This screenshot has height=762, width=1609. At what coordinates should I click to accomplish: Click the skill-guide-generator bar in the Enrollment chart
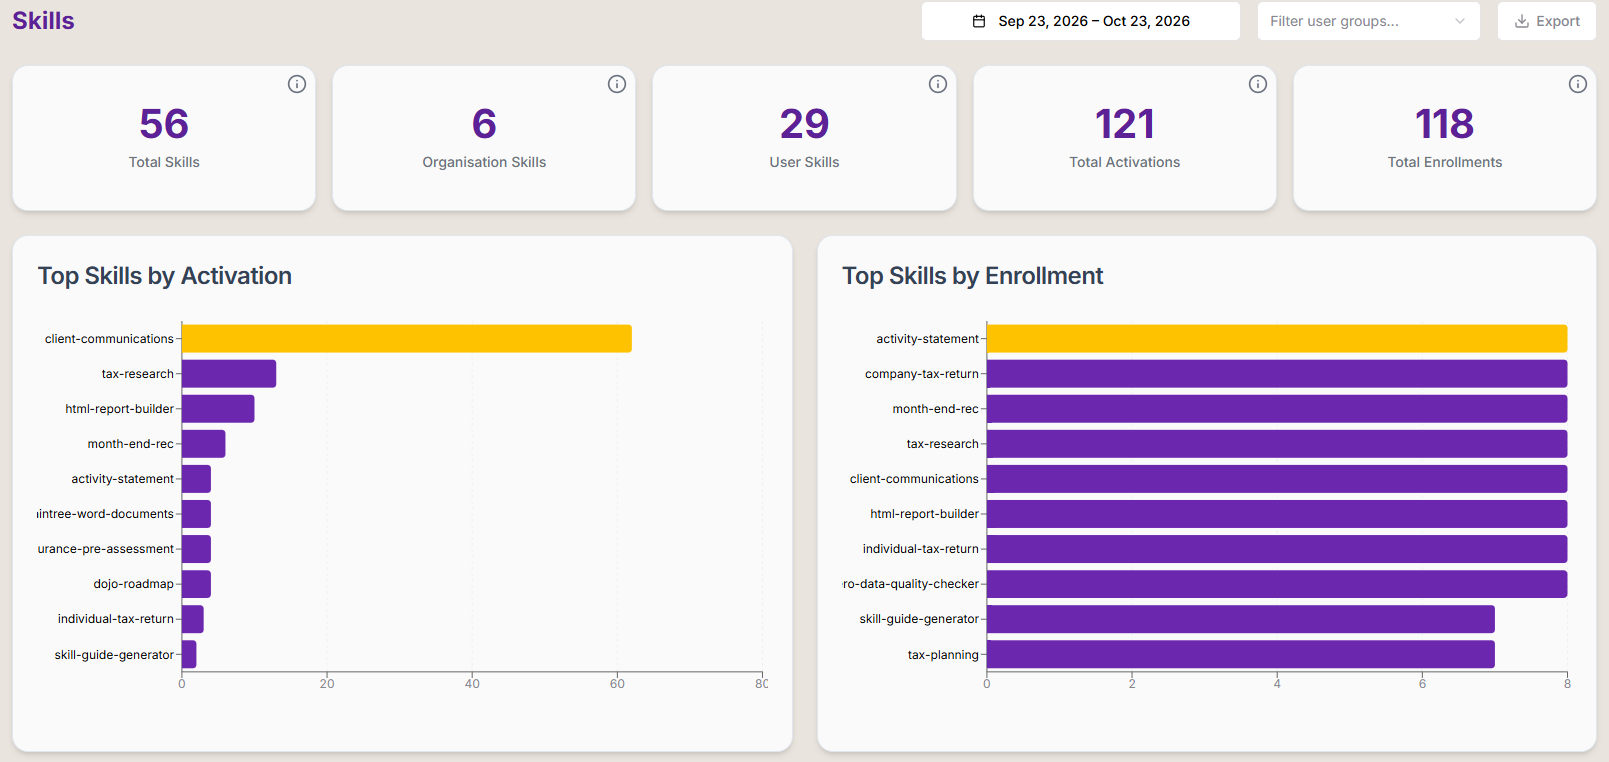tap(1241, 619)
